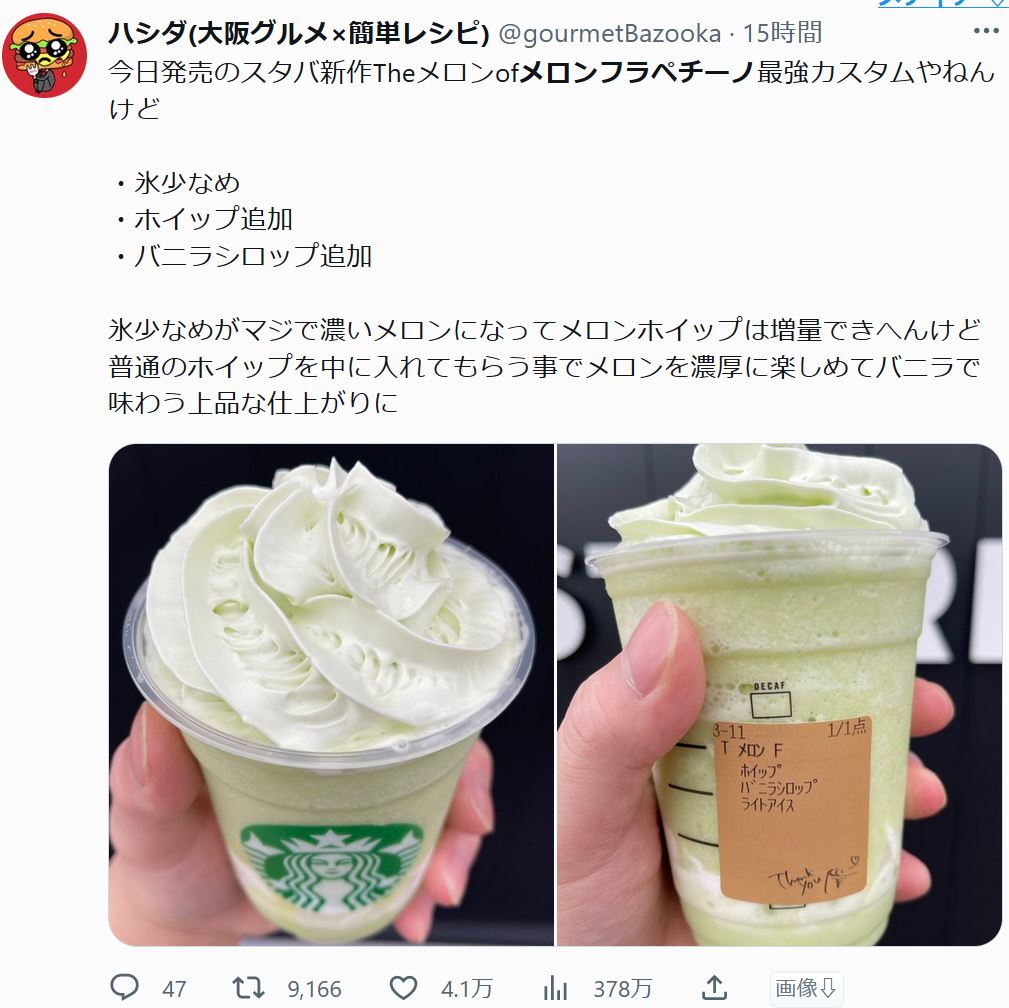The height and width of the screenshot is (1008, 1009).
Task: Click the 47 replies count
Action: [174, 989]
